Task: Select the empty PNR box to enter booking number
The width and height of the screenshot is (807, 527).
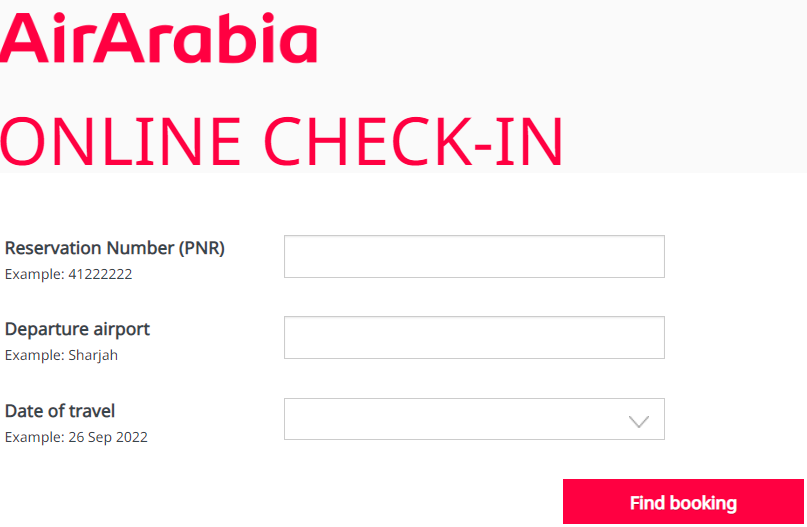Action: point(474,257)
